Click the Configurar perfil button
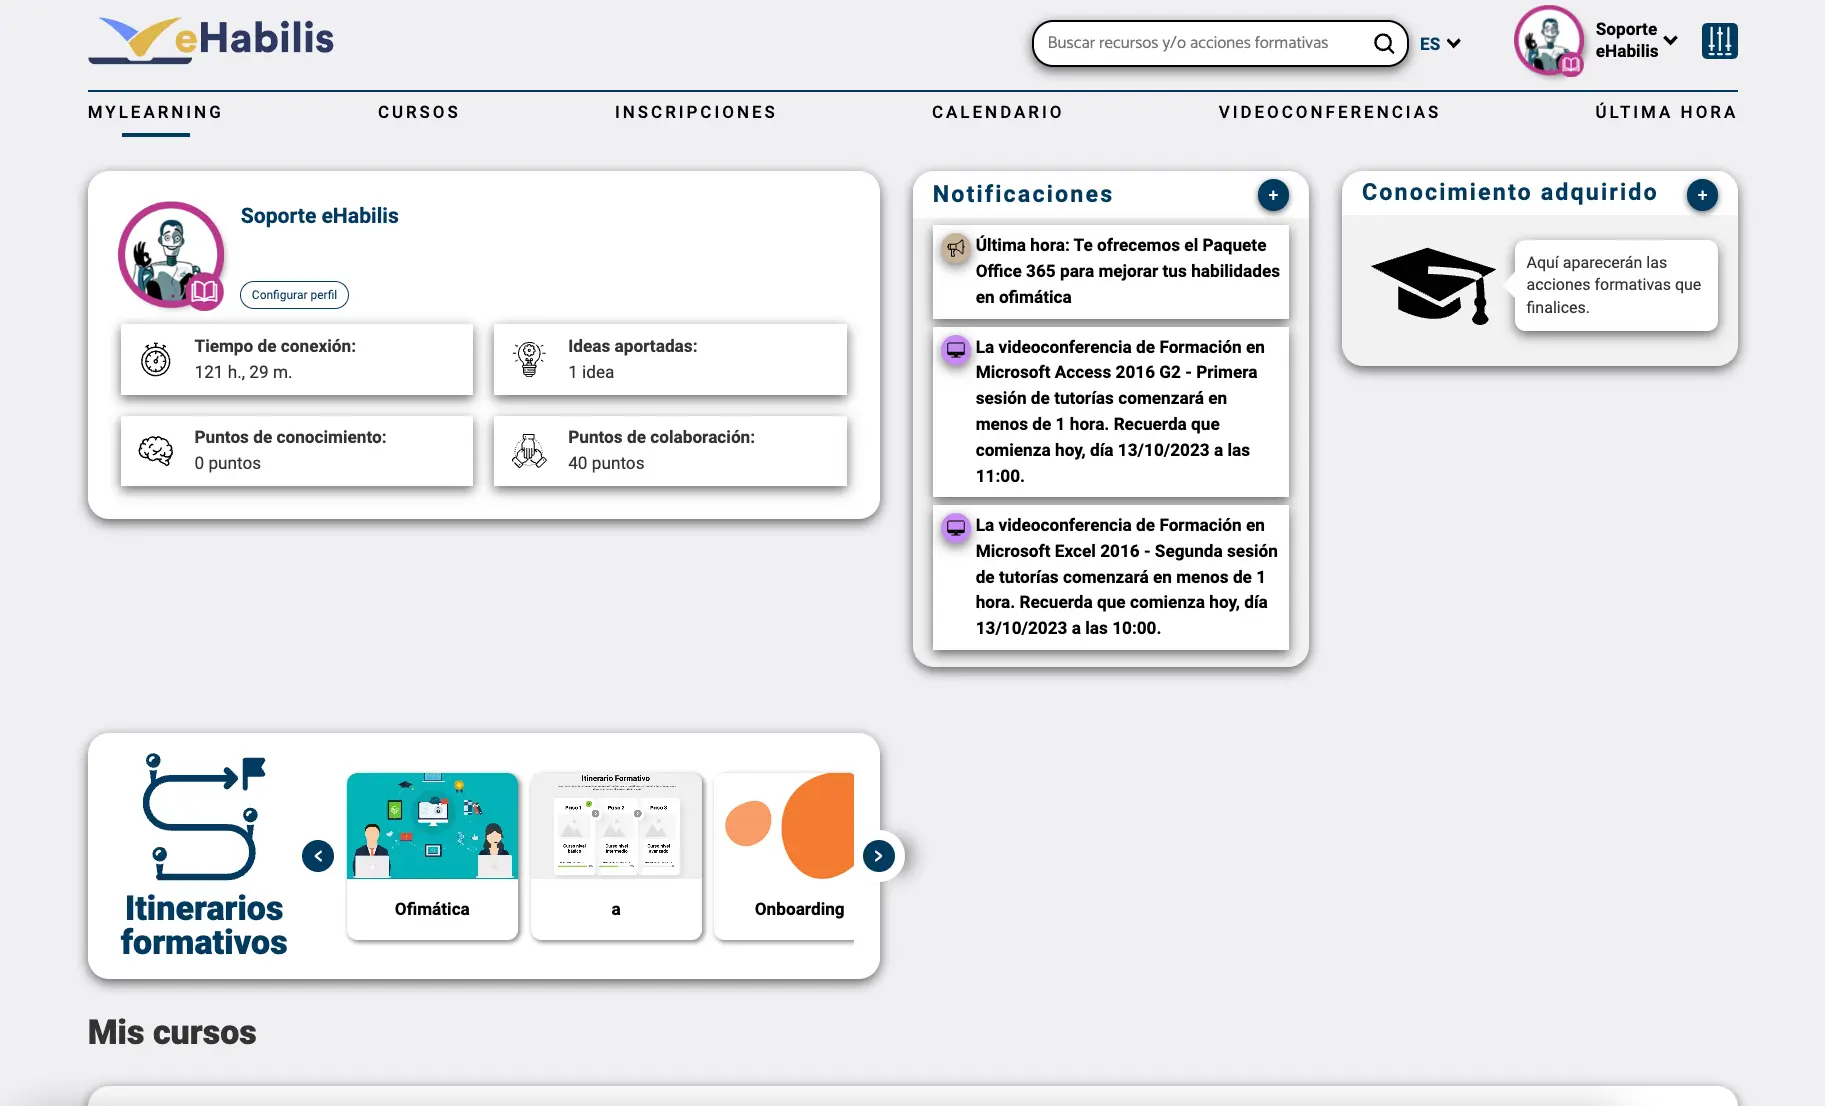 294,295
